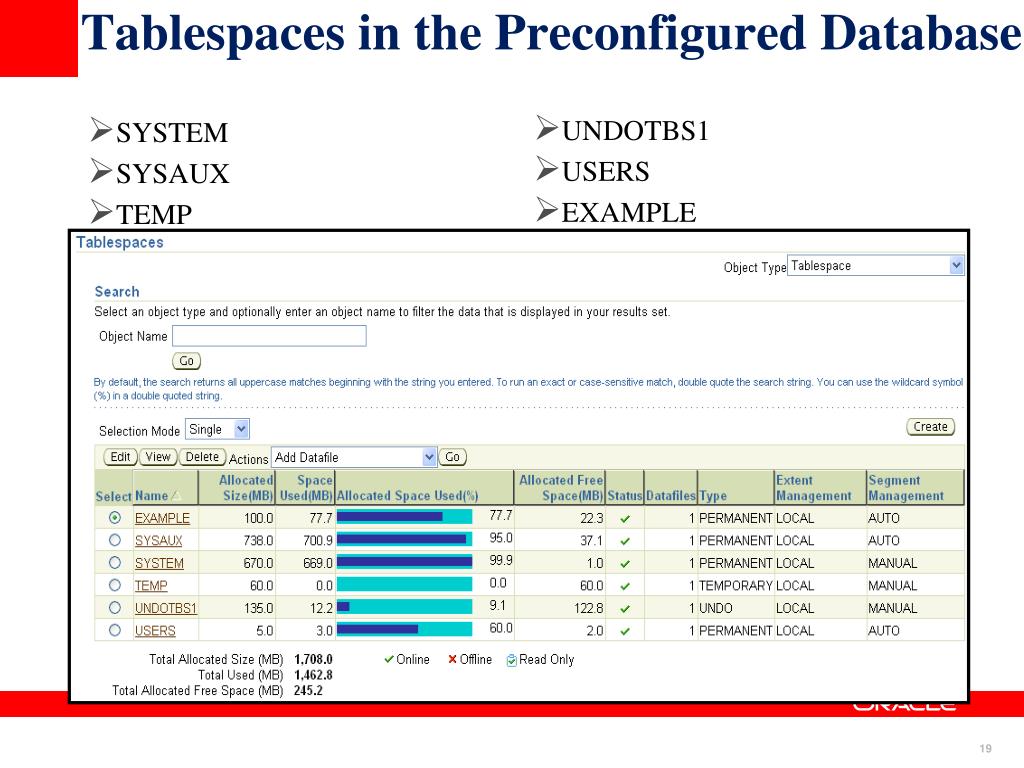Click the SYSTEM space used bar
The height and width of the screenshot is (768, 1024).
pyautogui.click(x=404, y=562)
